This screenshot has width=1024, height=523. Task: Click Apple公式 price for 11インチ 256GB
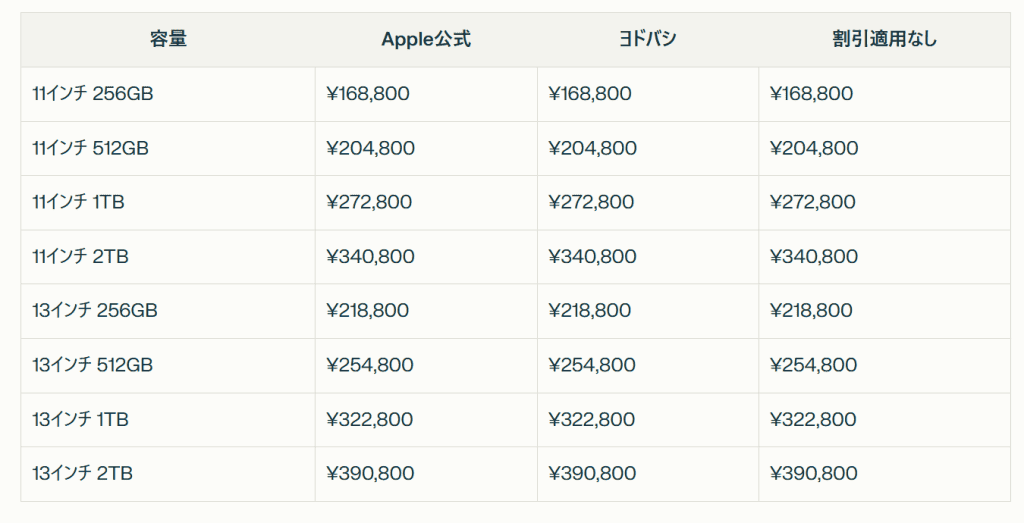[368, 94]
